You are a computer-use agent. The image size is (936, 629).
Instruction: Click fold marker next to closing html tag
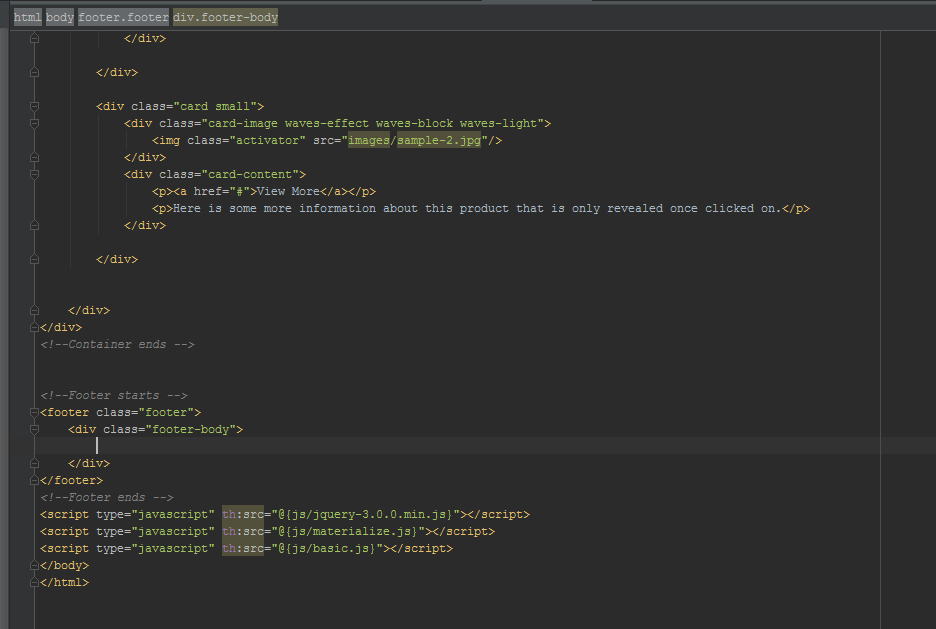pos(35,582)
